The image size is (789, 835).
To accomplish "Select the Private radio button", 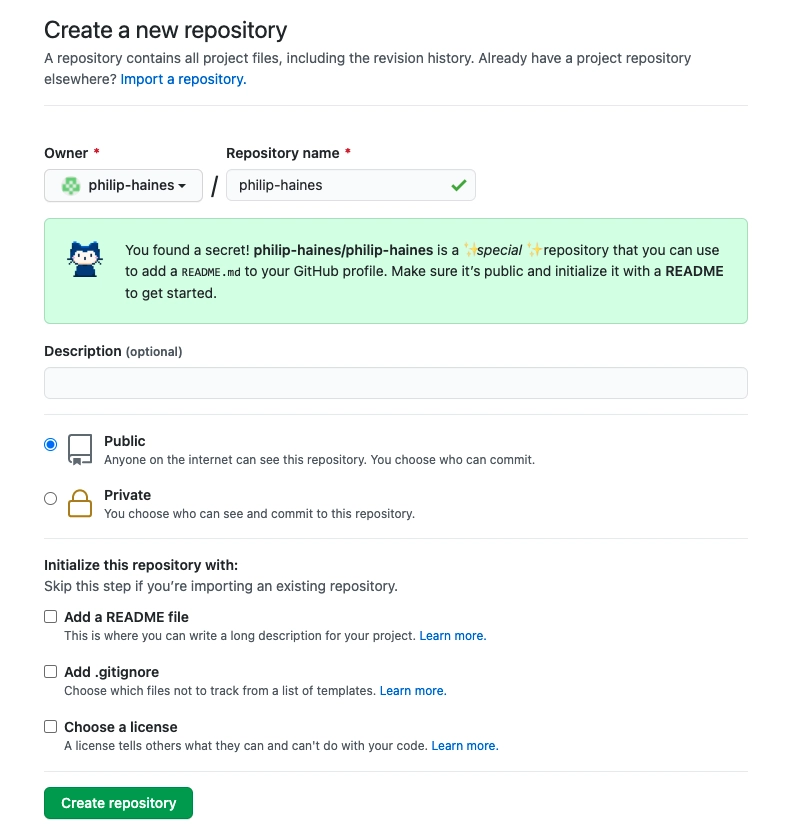I will 51,498.
